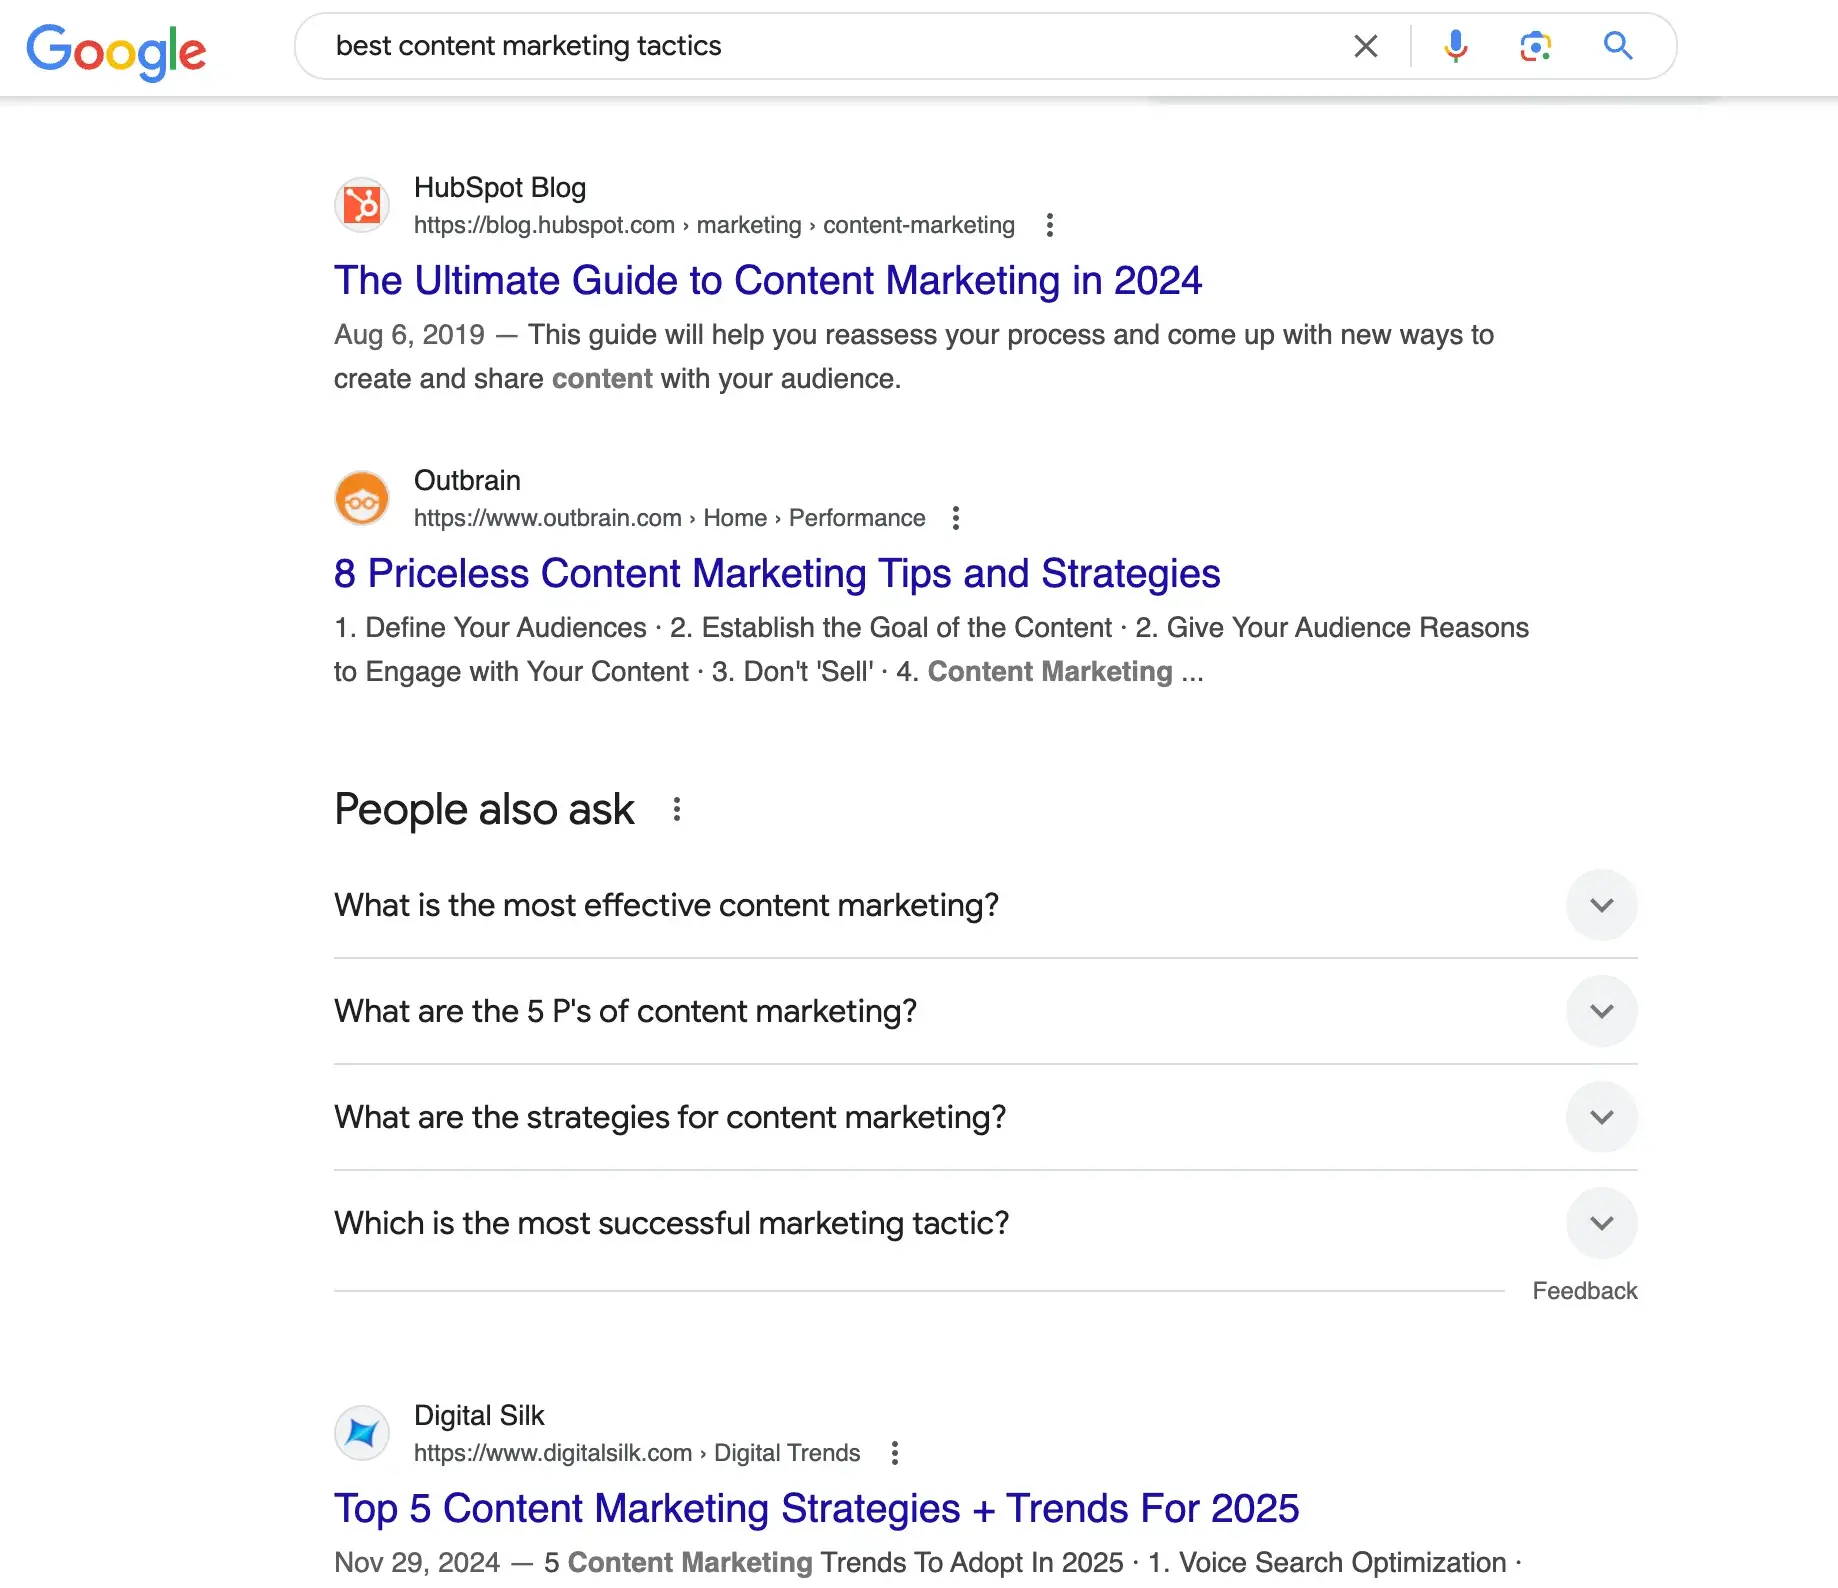The height and width of the screenshot is (1588, 1838).
Task: Open the Outbrain result options menu
Action: [x=956, y=518]
